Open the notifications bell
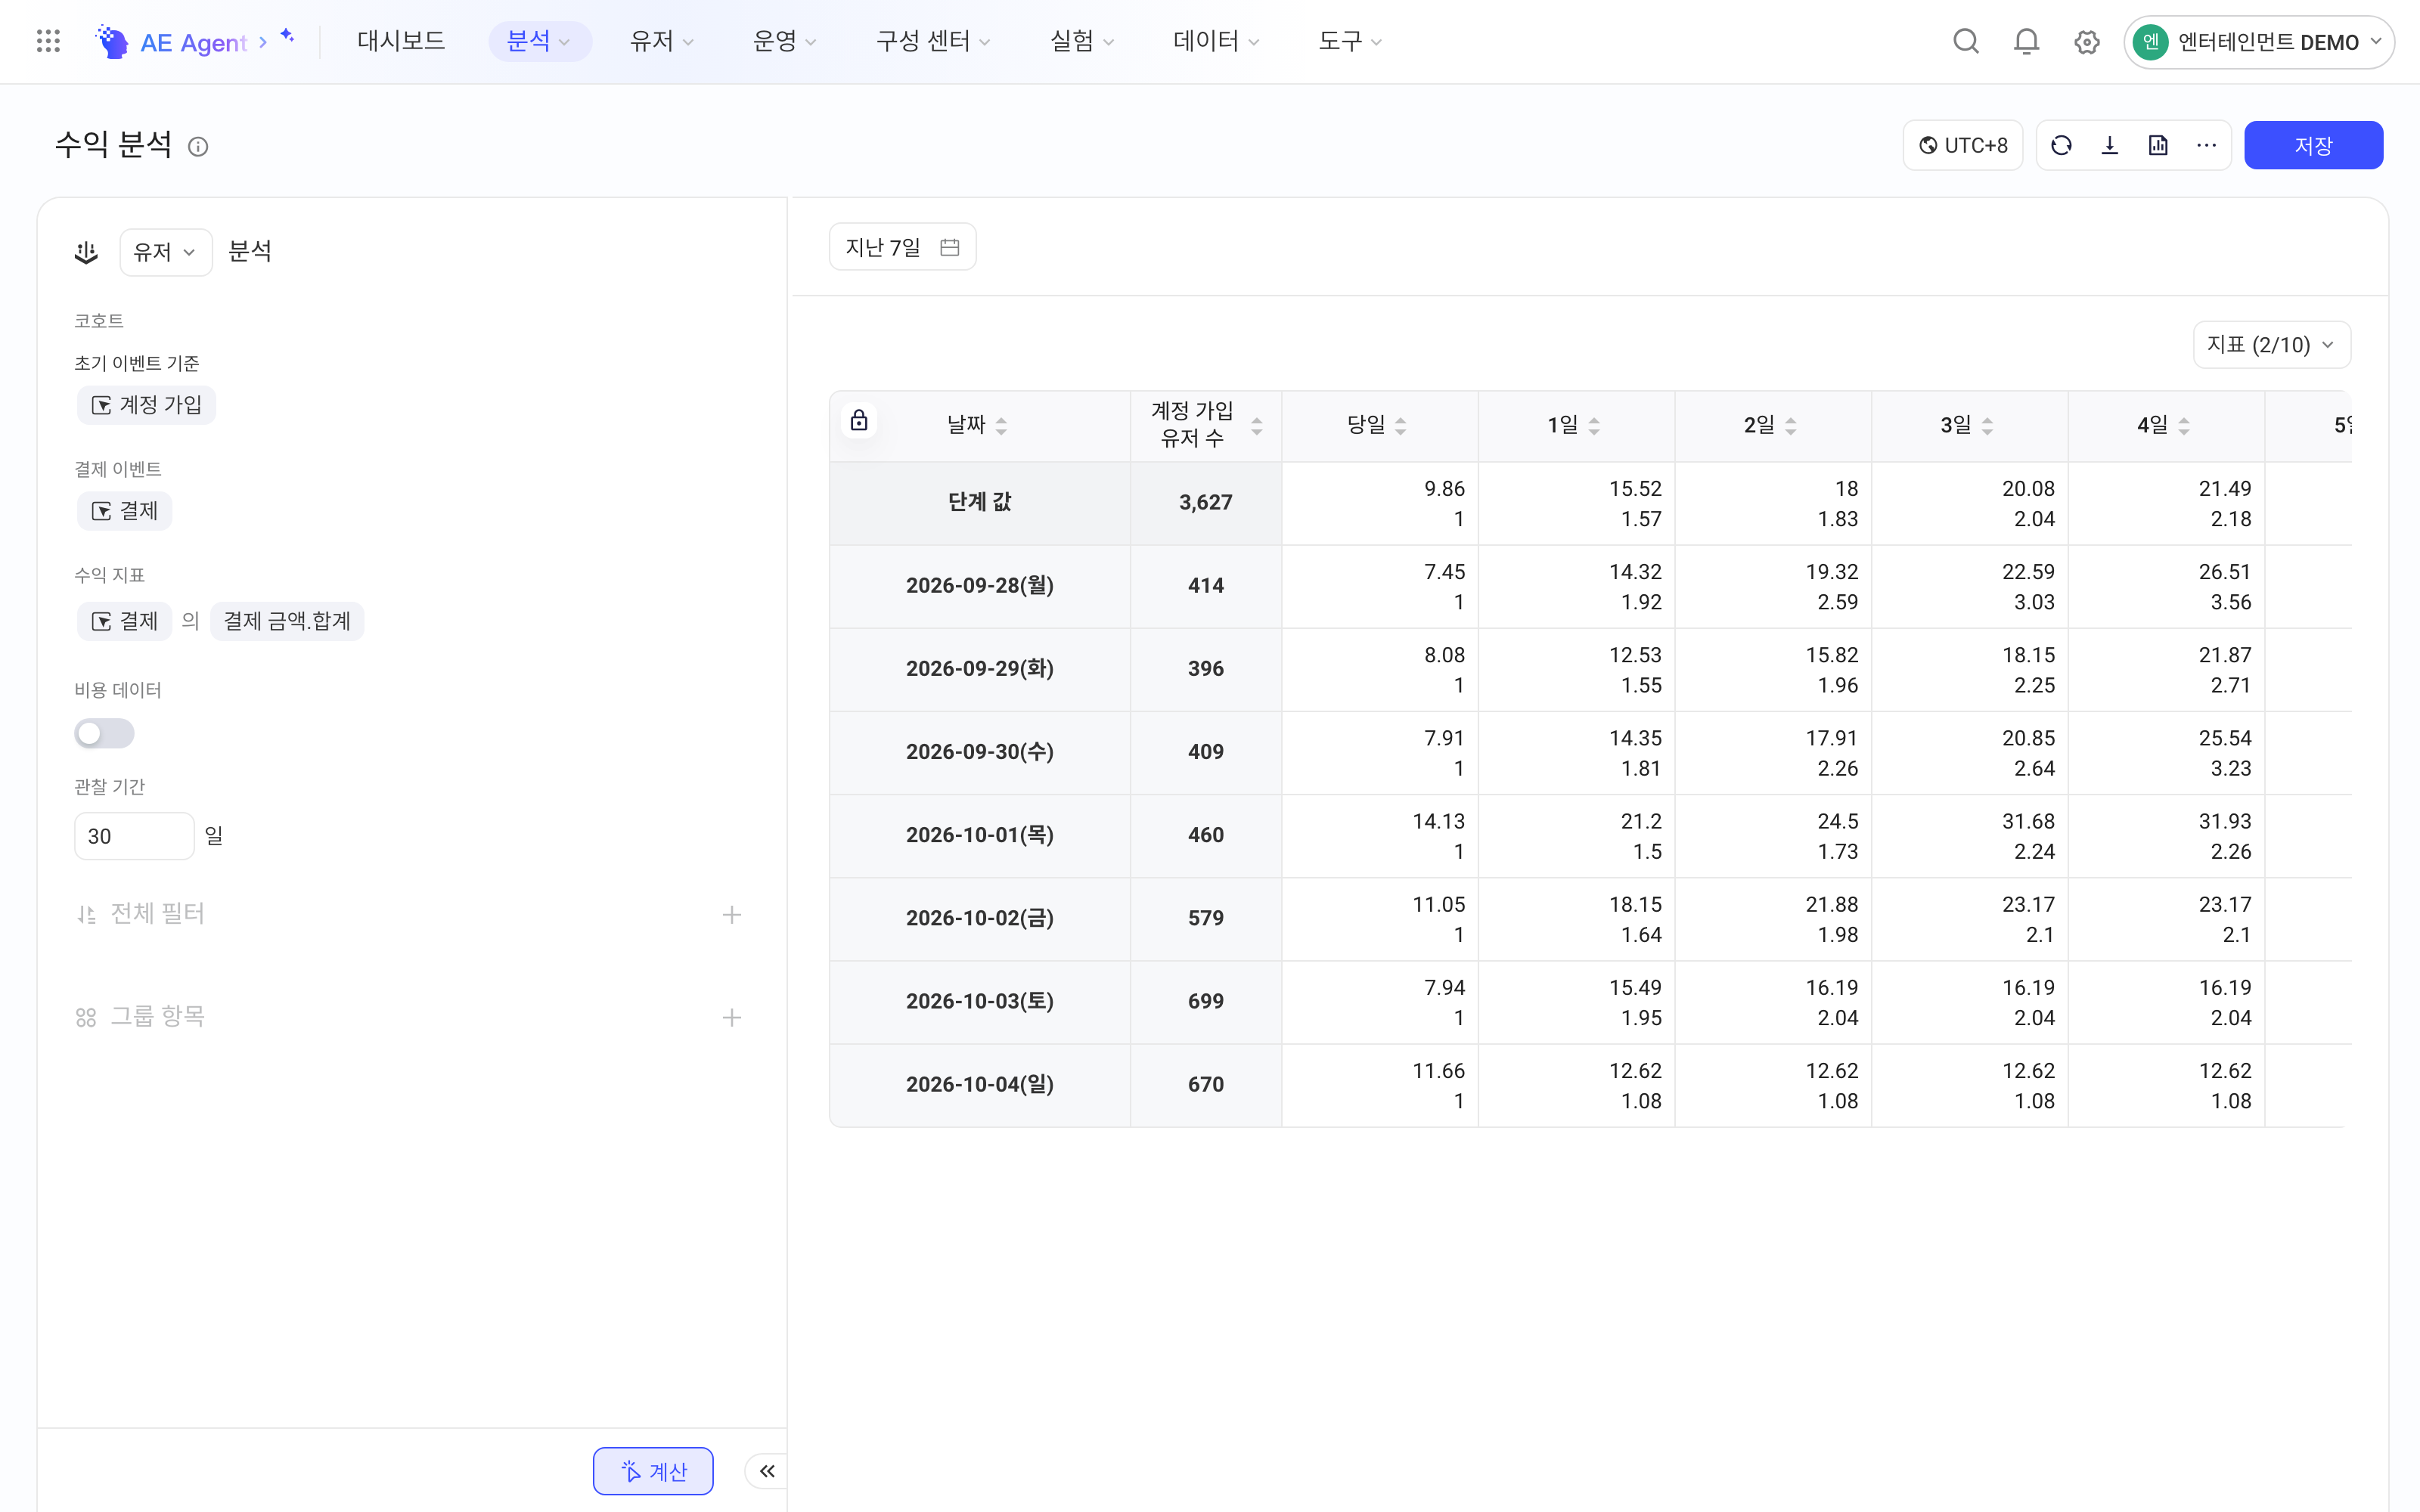Screen dimensions: 2420x1512 tap(2026, 41)
